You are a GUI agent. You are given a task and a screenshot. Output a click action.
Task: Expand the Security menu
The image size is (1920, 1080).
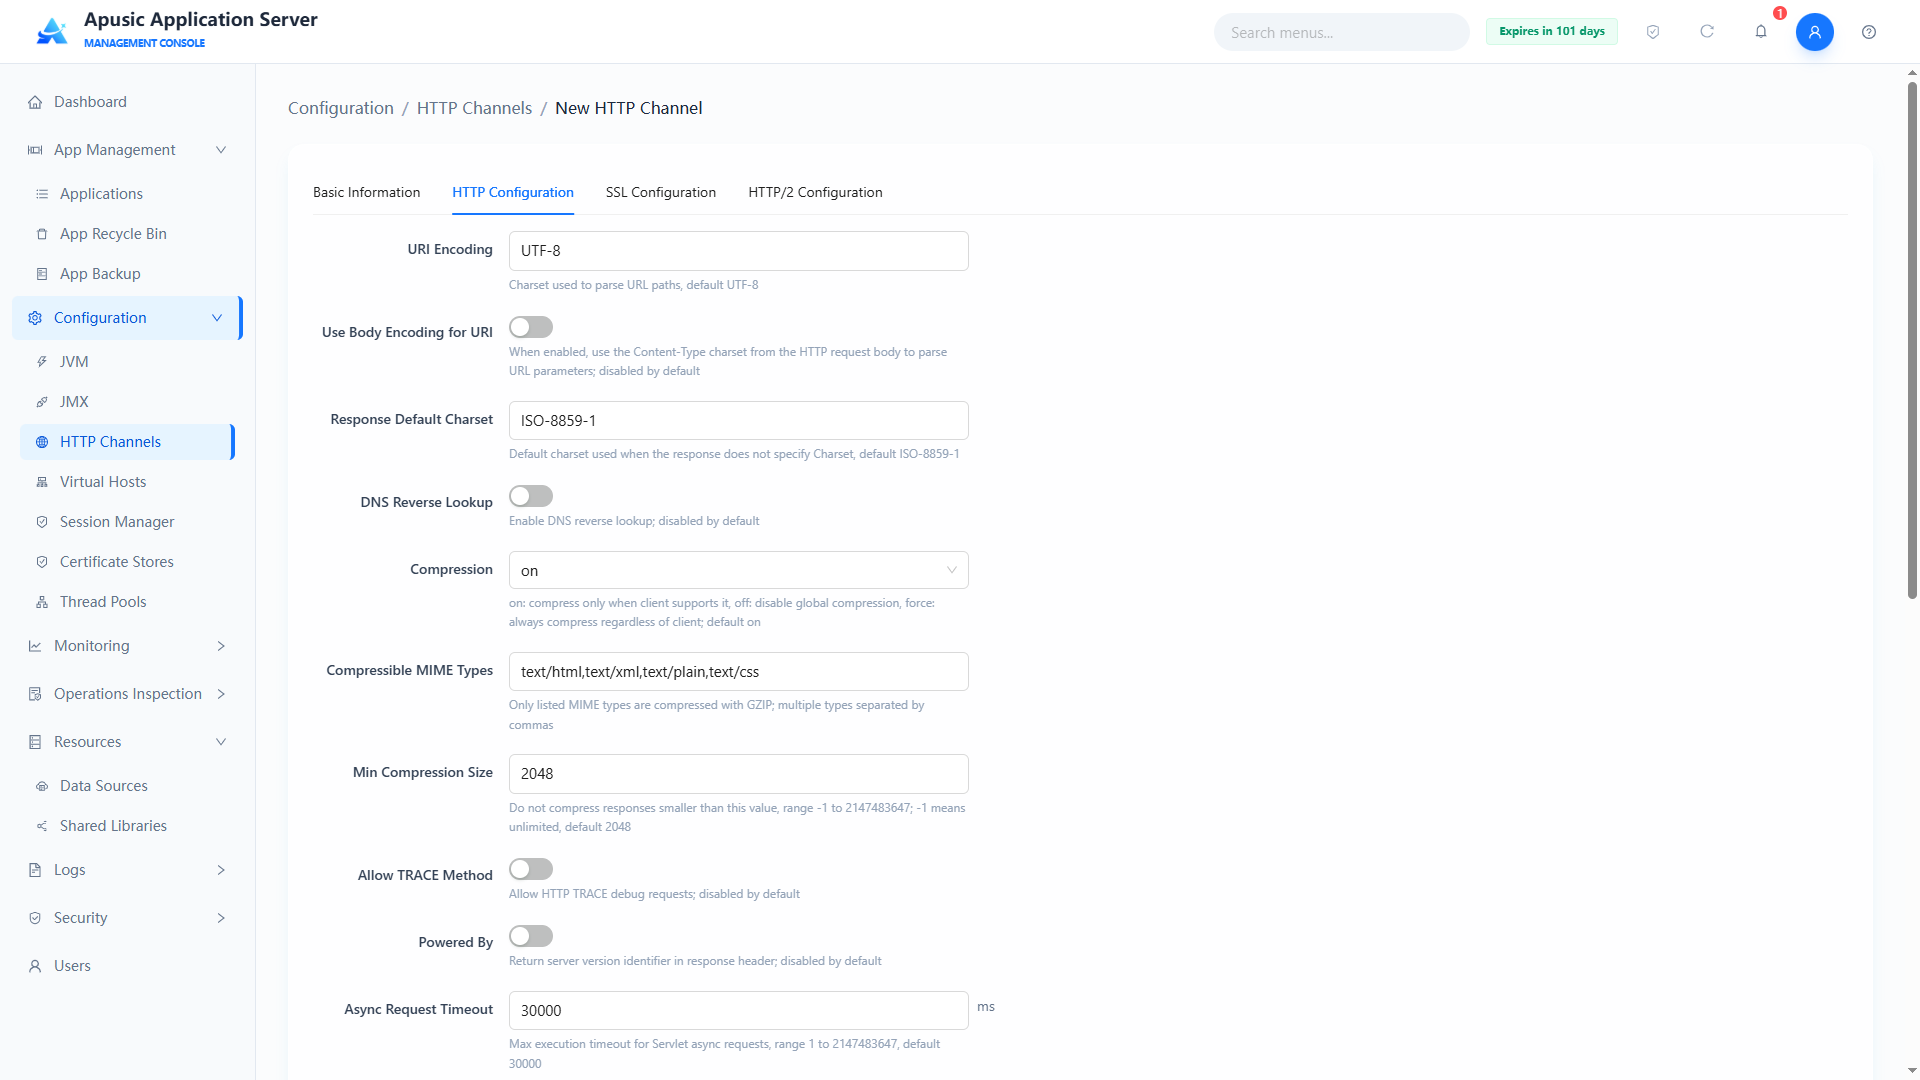[221, 918]
